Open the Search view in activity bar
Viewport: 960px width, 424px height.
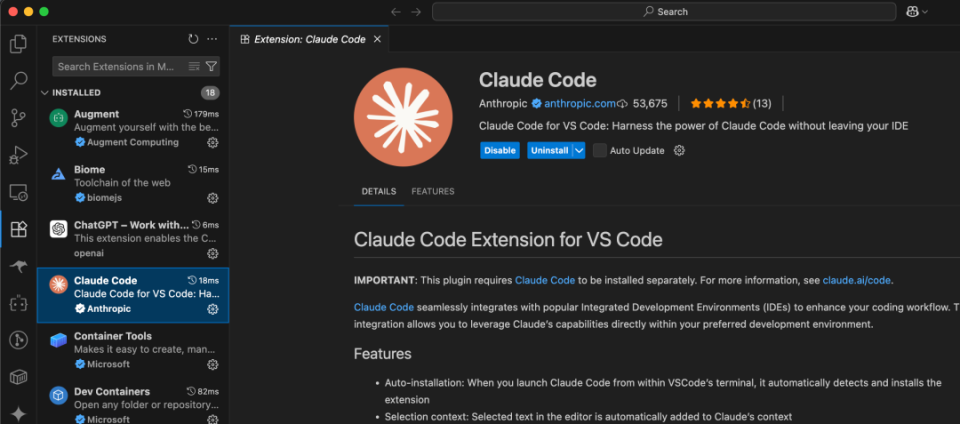(x=18, y=81)
